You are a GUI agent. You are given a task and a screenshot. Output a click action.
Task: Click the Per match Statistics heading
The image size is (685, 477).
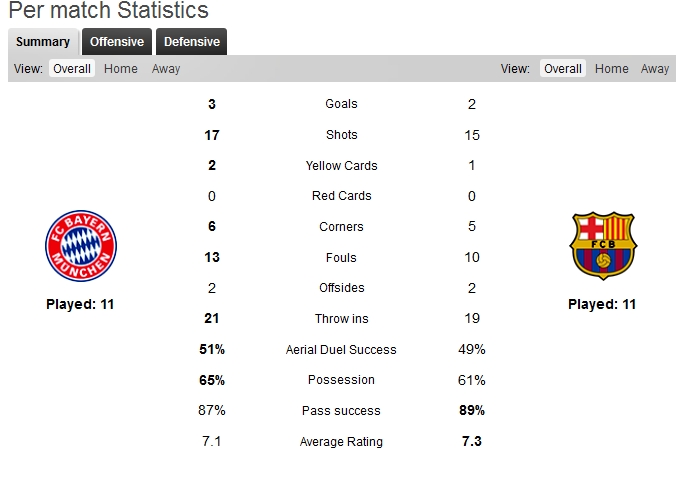pyautogui.click(x=108, y=10)
